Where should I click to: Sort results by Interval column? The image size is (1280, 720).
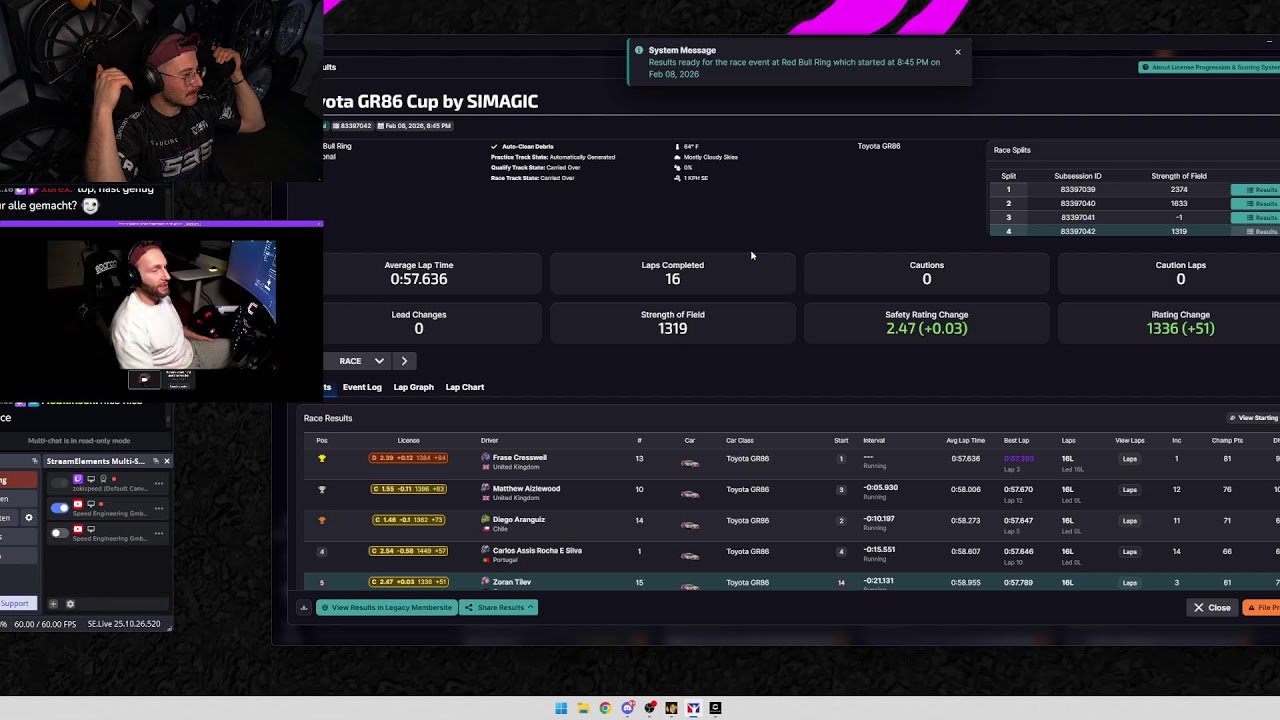point(874,440)
